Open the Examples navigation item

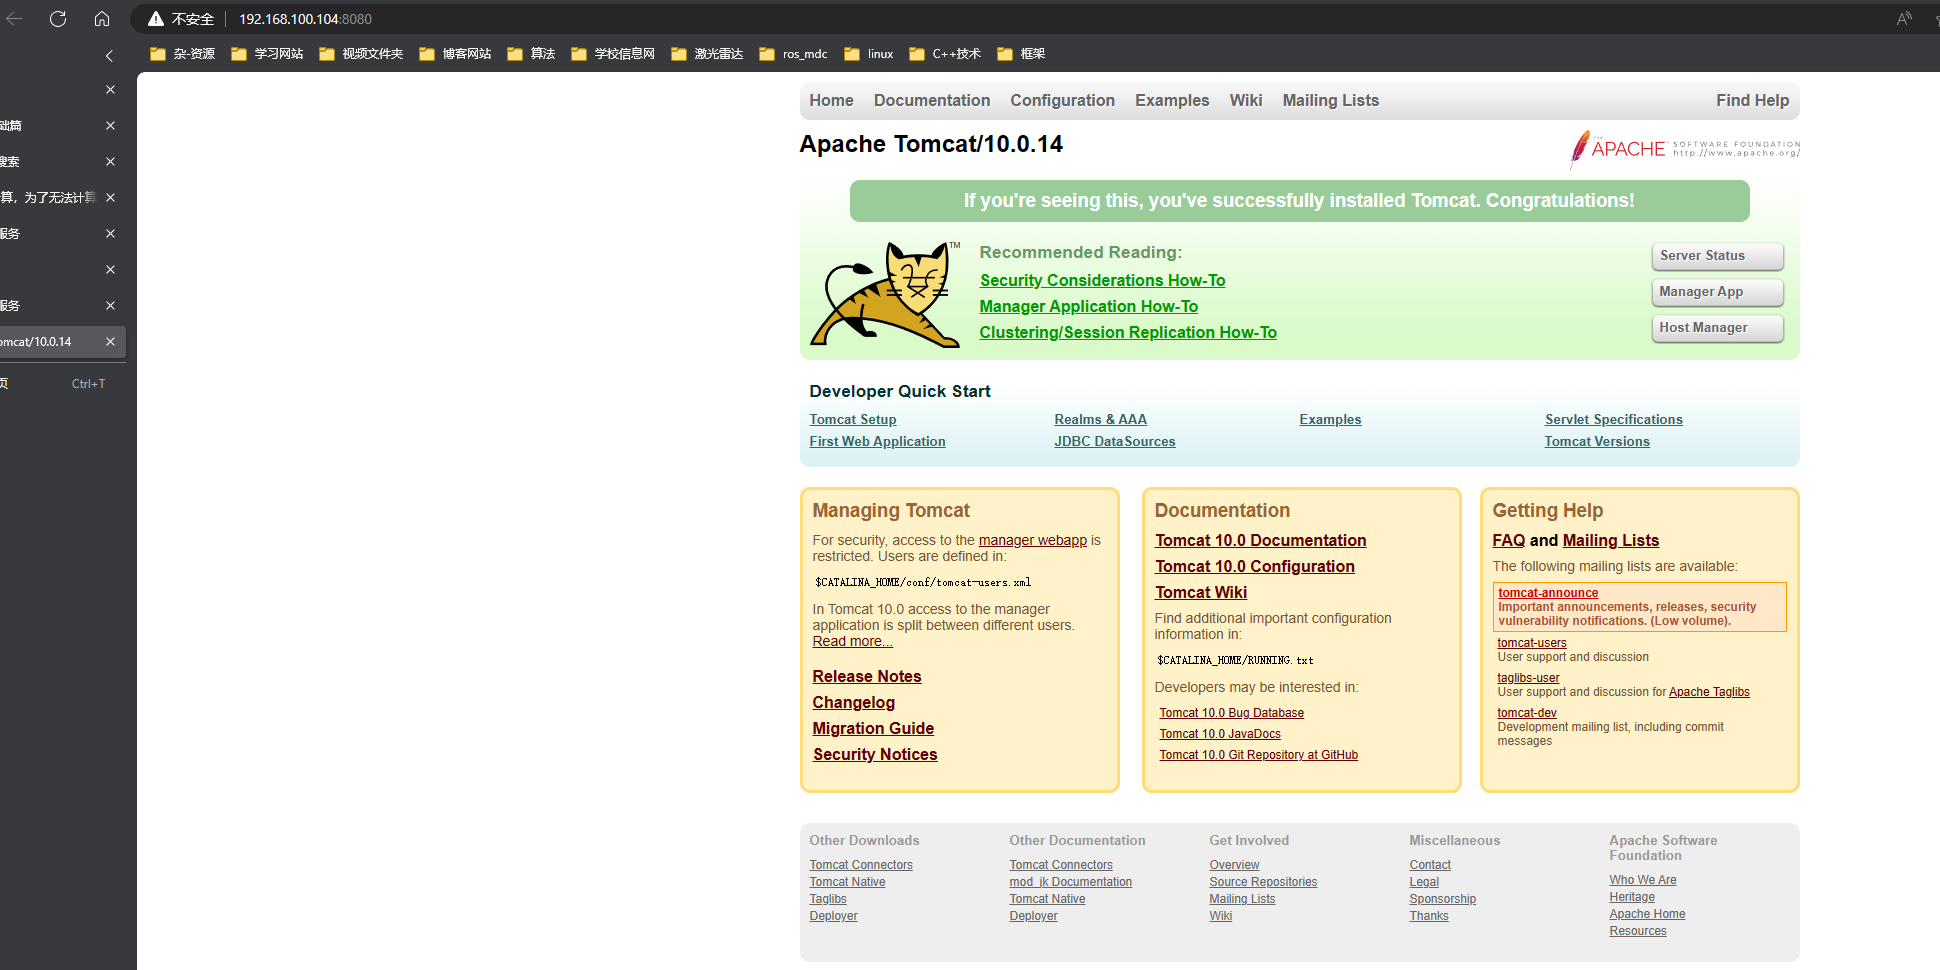(x=1172, y=100)
